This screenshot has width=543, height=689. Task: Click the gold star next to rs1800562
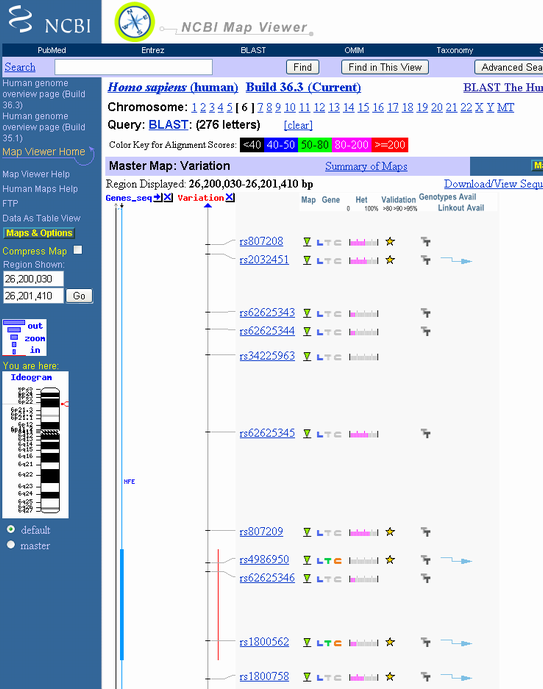click(390, 642)
